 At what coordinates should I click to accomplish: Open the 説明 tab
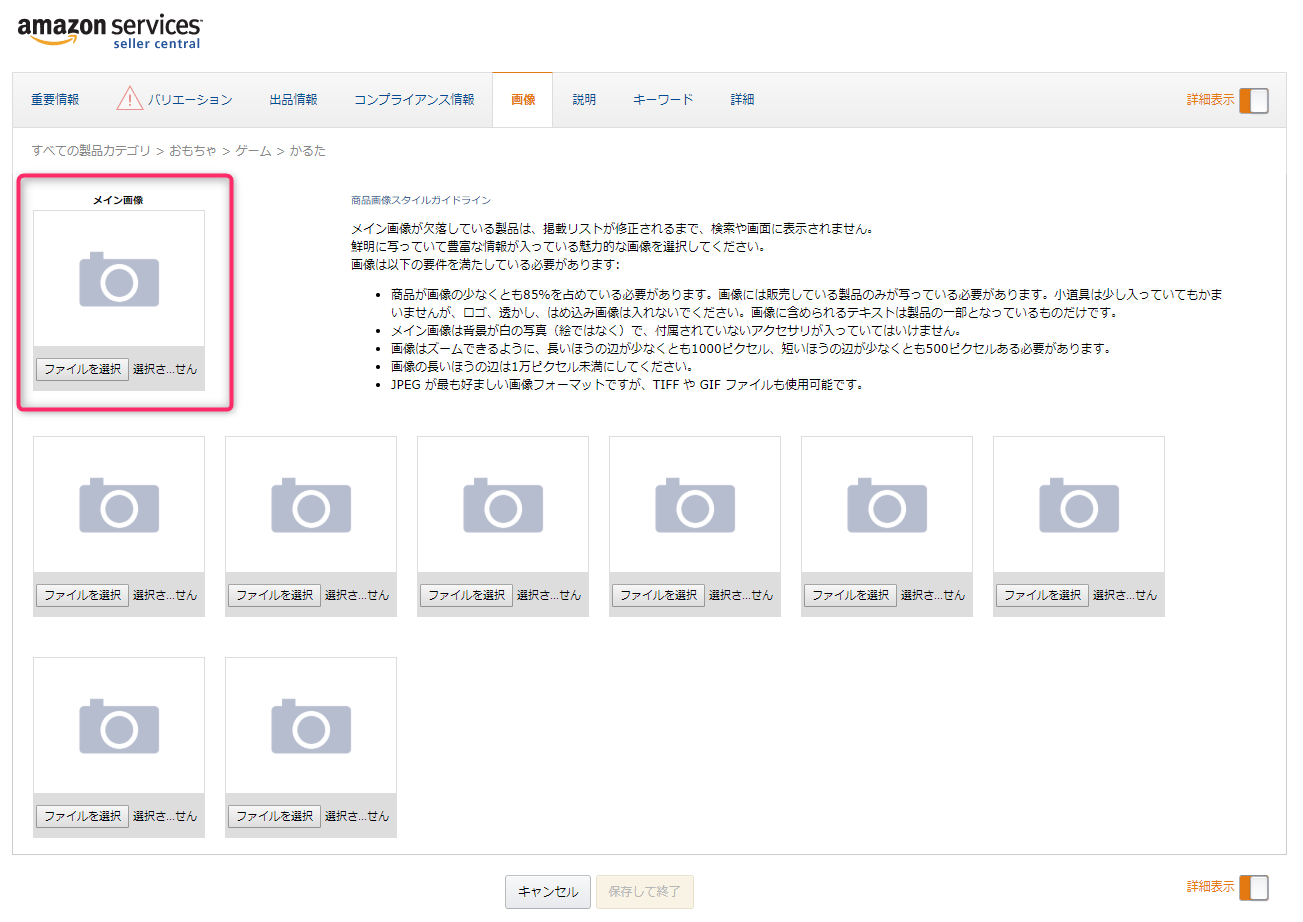click(x=584, y=100)
